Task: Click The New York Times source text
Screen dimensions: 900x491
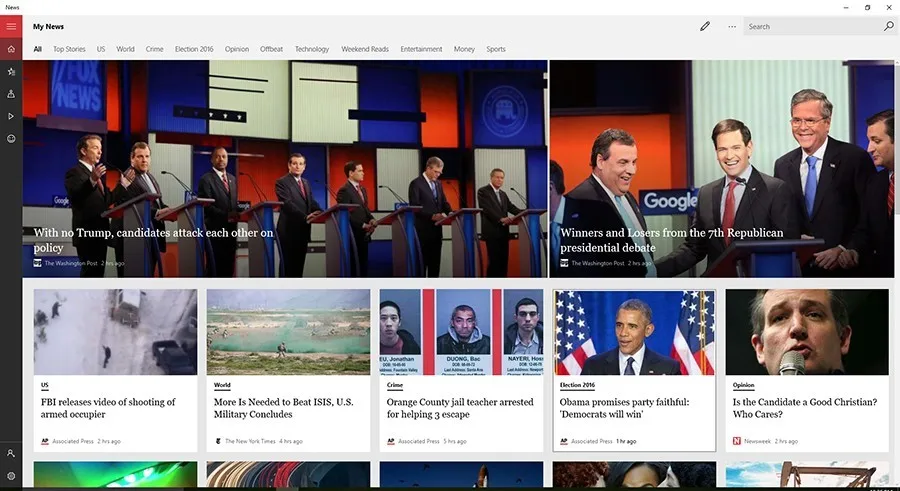Action: (x=250, y=441)
